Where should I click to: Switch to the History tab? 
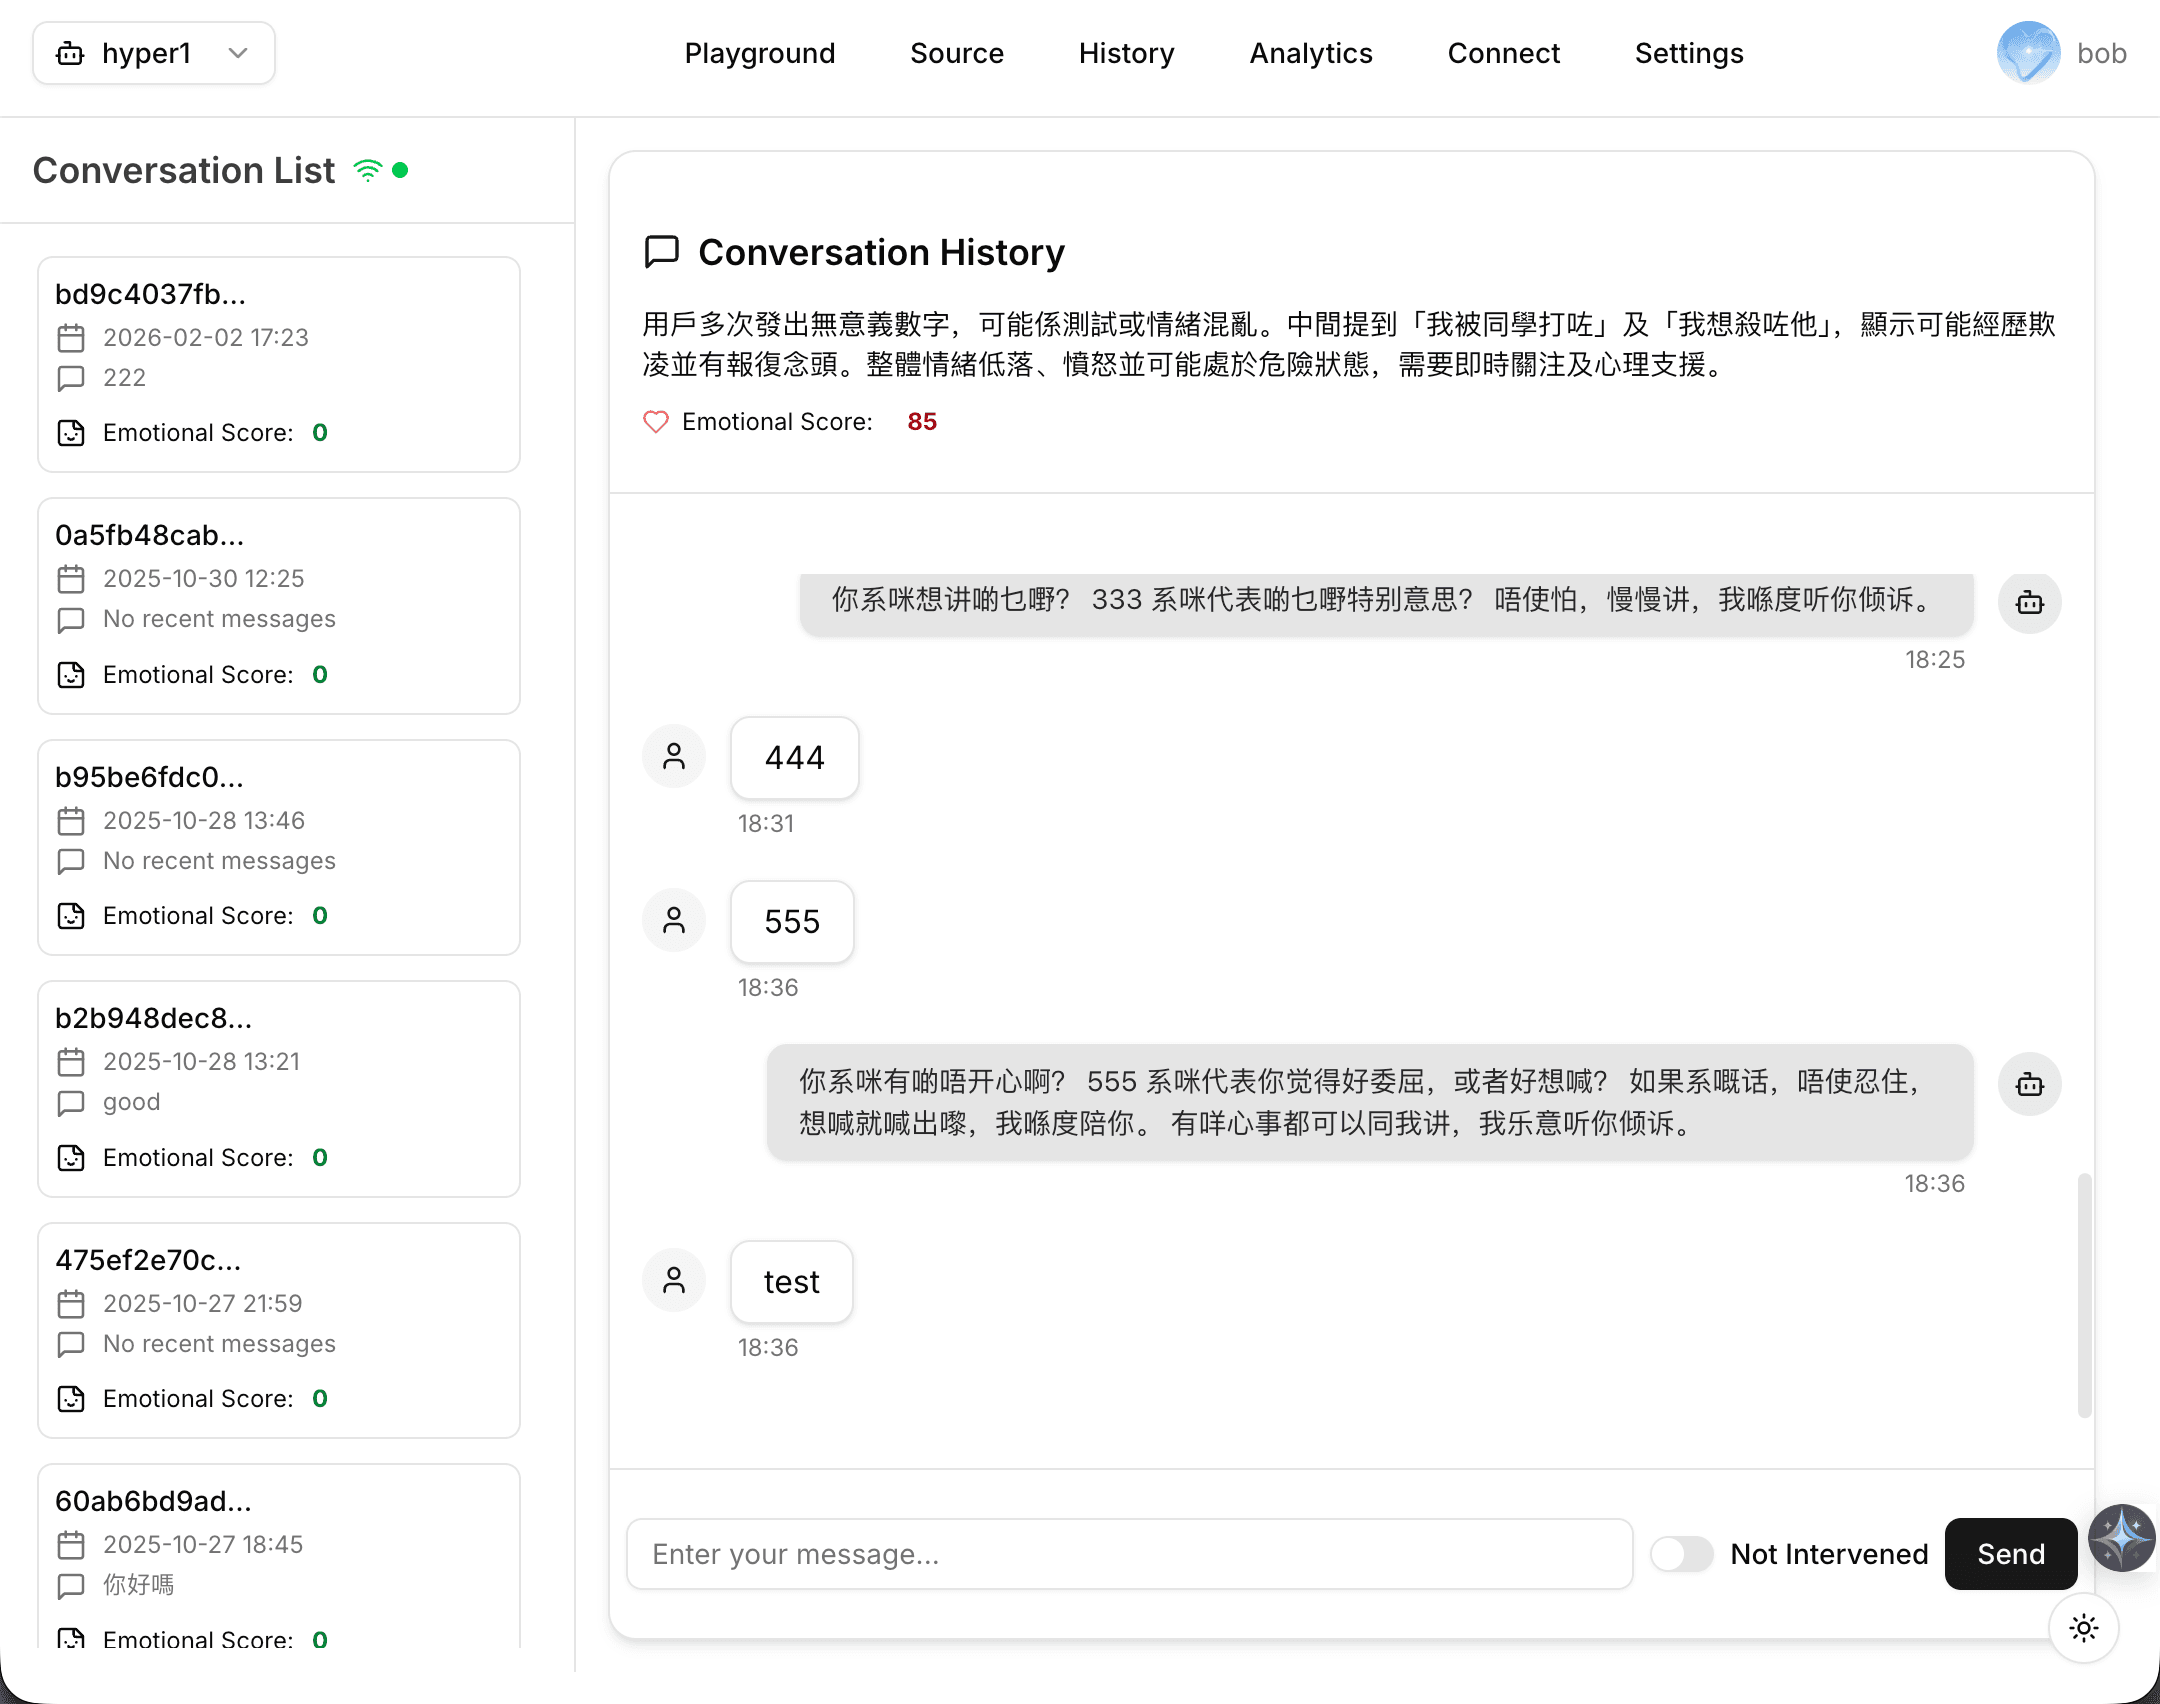1127,53
